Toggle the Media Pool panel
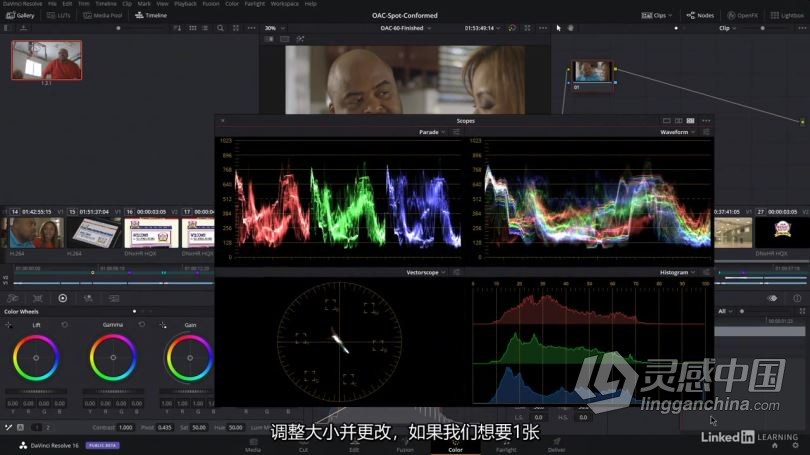The width and height of the screenshot is (810, 455). point(103,15)
